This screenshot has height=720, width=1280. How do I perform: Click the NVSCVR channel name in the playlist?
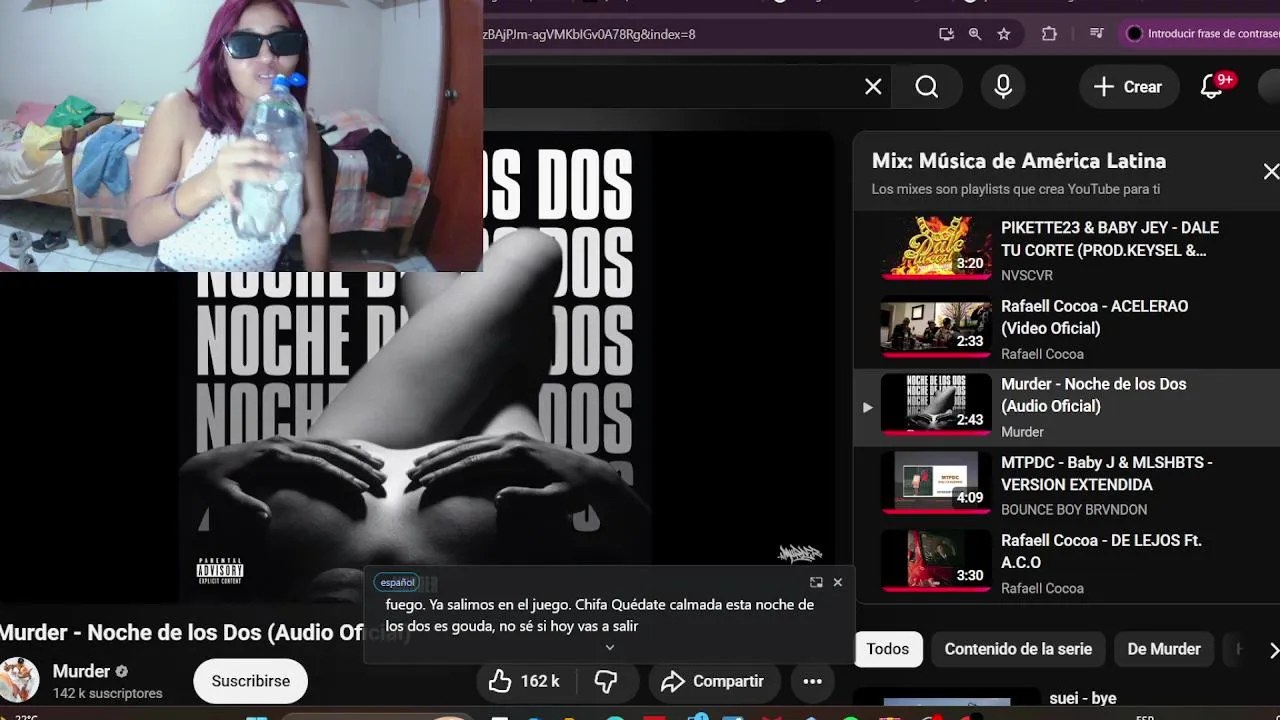pos(1027,275)
